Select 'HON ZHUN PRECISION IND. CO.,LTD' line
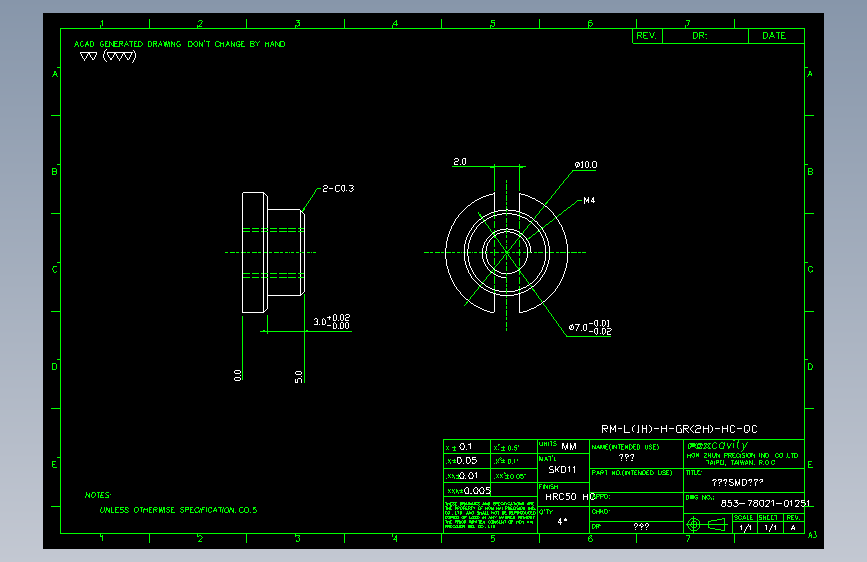 tap(743, 456)
